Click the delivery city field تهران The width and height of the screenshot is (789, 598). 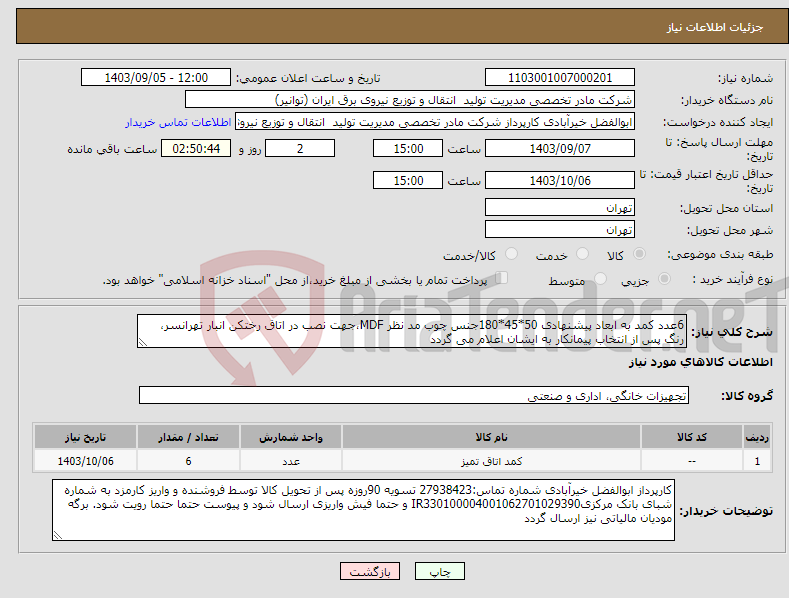point(560,230)
